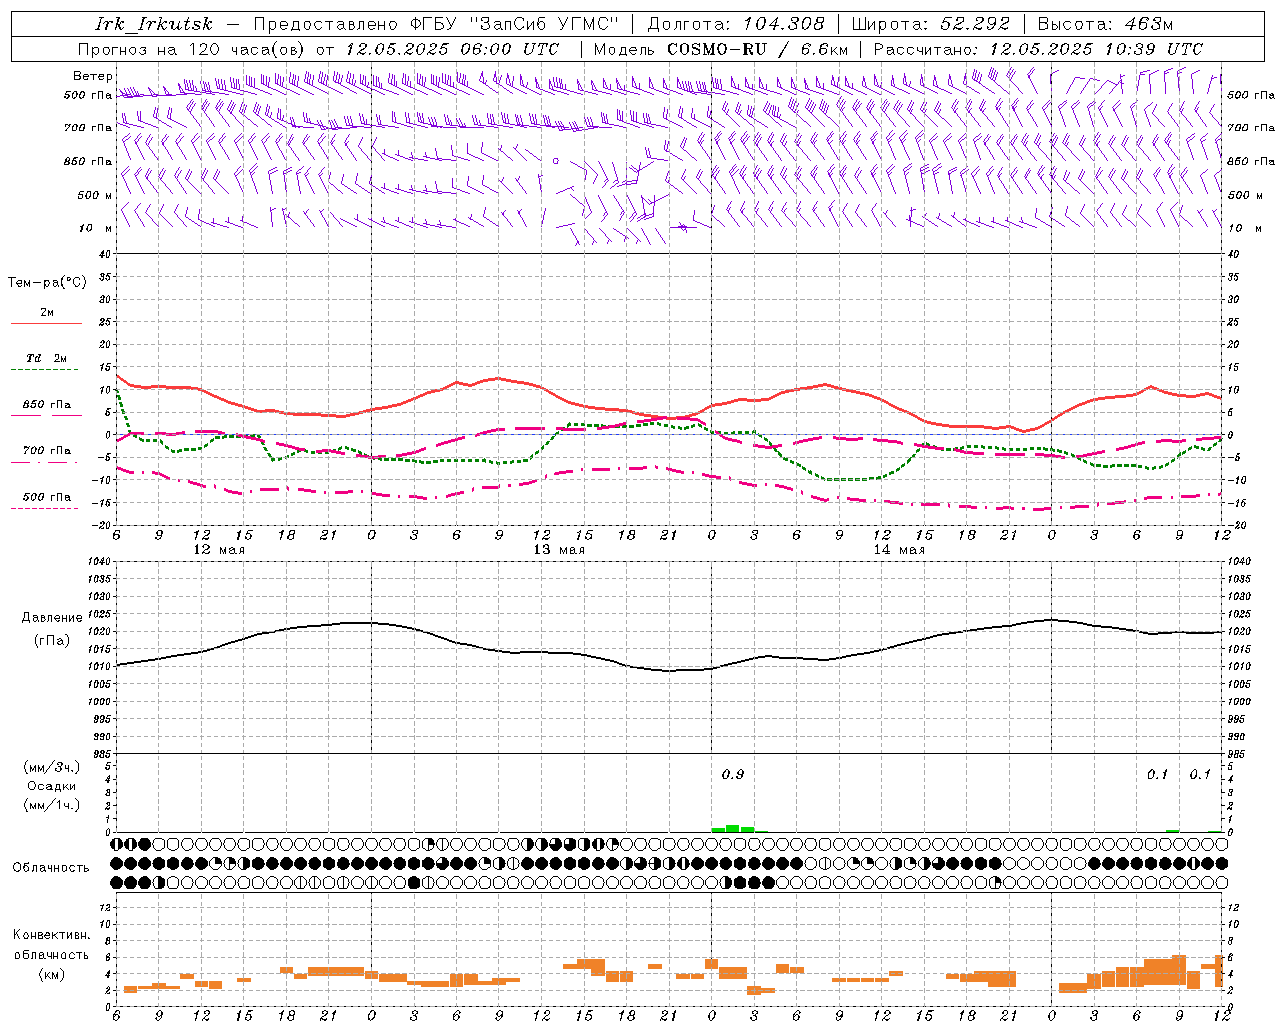The height and width of the screenshot is (1024, 1280).
Task: Click the Irk_Irkutsk station title
Action: click(154, 24)
